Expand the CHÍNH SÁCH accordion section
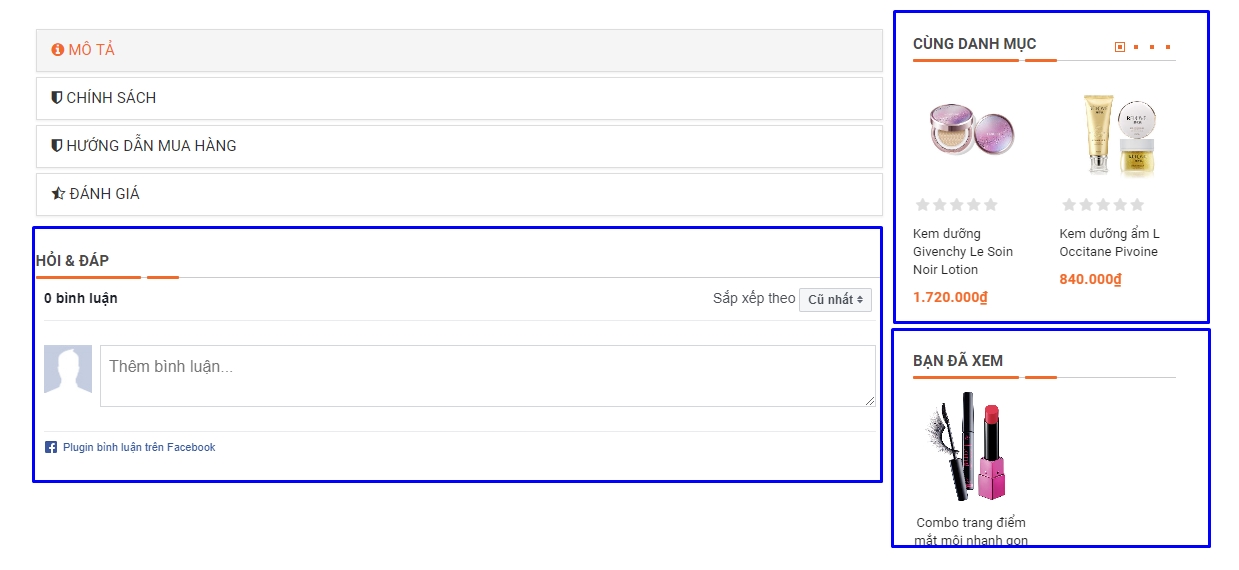The image size is (1239, 570). coord(459,98)
